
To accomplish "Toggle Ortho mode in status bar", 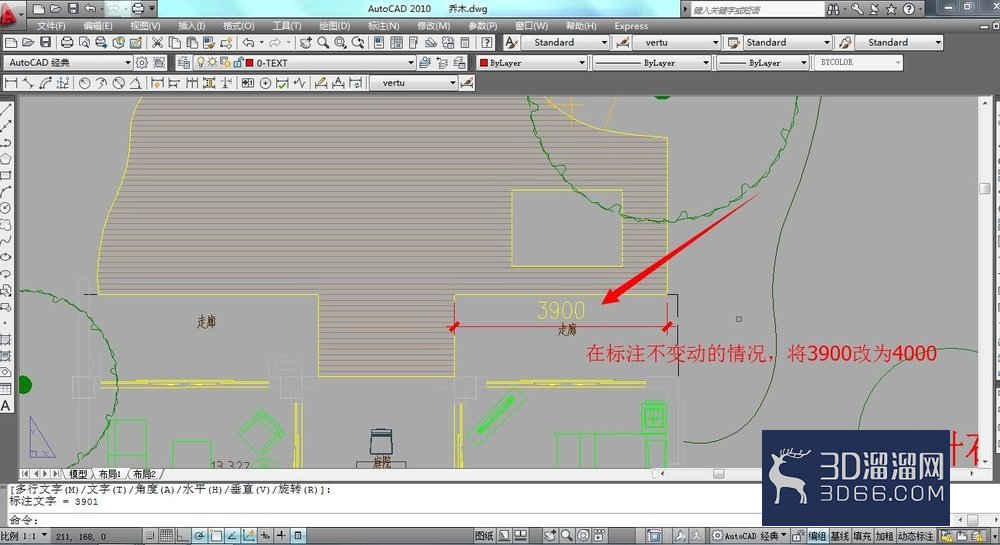I will (x=182, y=536).
